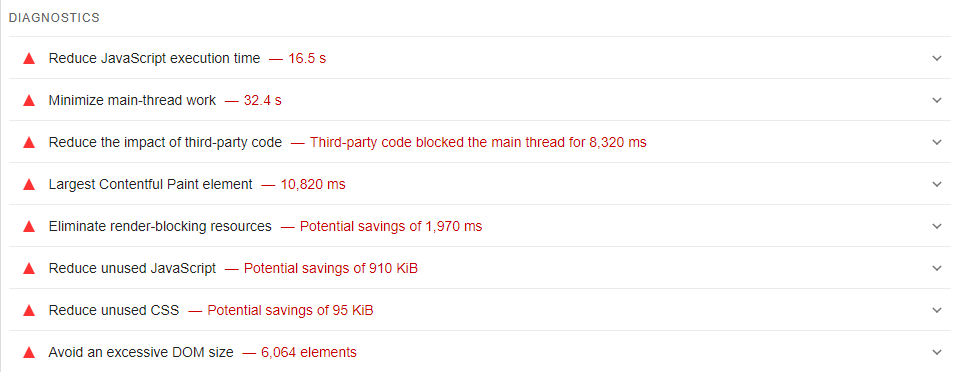Click red warning triangle beside JavaScript execution time
Viewport: 959px width, 372px height.
click(x=29, y=59)
